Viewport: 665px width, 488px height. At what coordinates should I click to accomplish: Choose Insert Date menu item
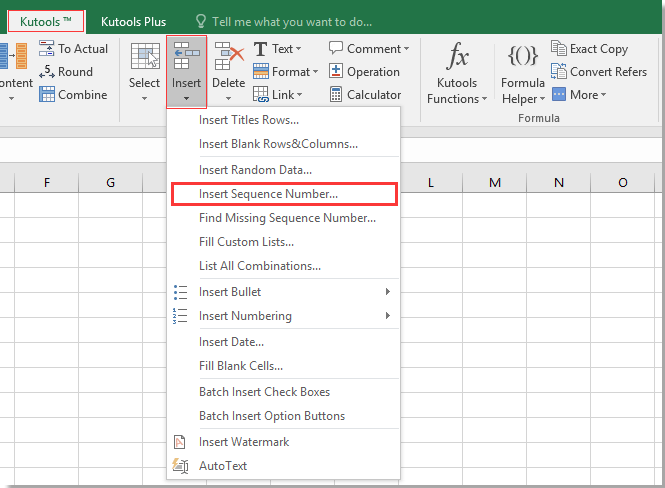coord(283,342)
